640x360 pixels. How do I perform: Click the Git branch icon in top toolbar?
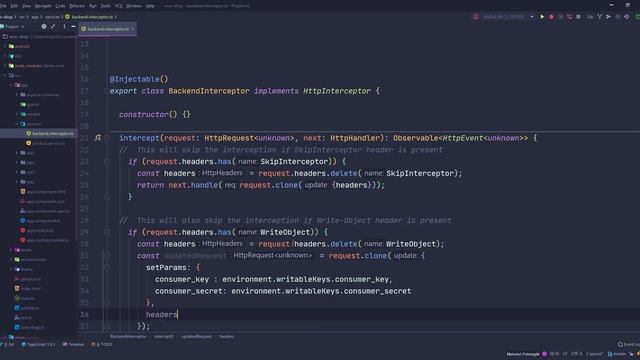600,17
